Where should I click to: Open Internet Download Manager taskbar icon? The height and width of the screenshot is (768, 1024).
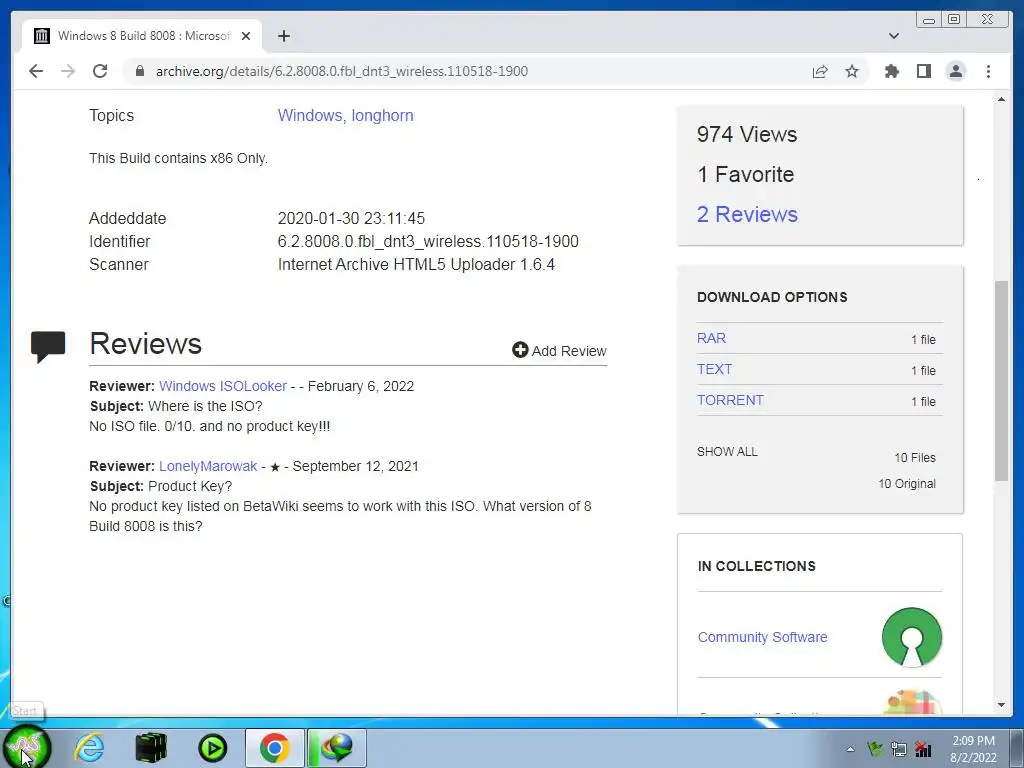[x=336, y=748]
